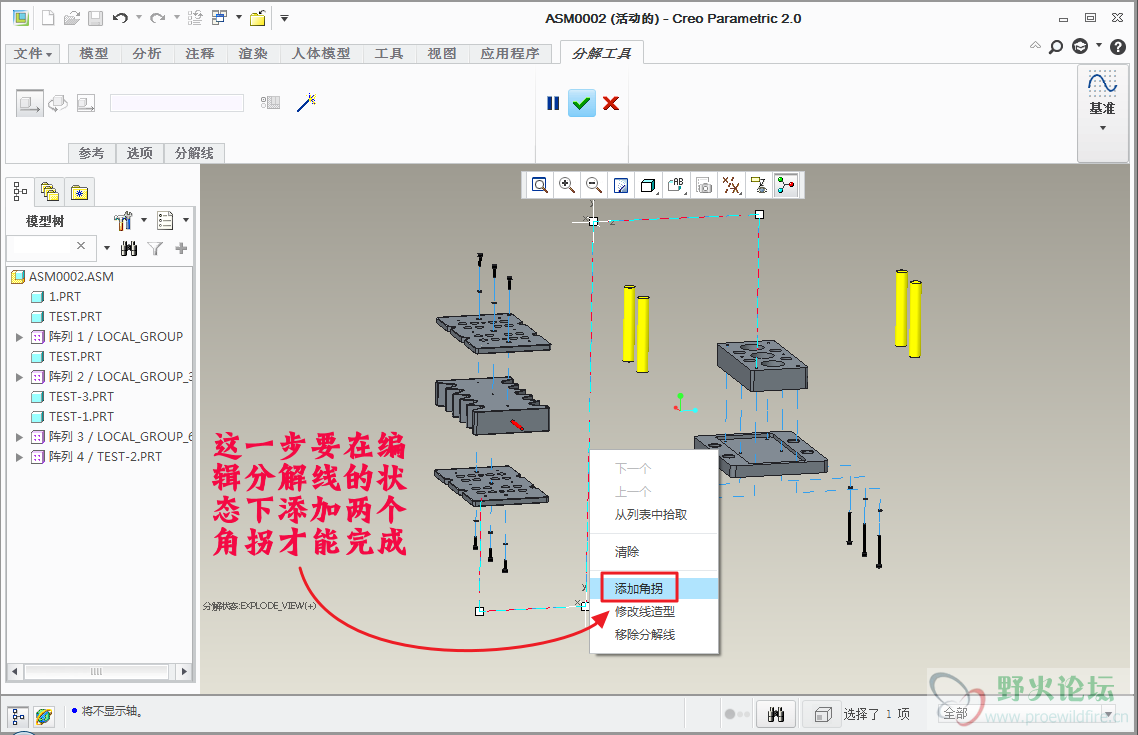Open the Render (渲染) ribbon tab
The height and width of the screenshot is (735, 1138).
(253, 54)
